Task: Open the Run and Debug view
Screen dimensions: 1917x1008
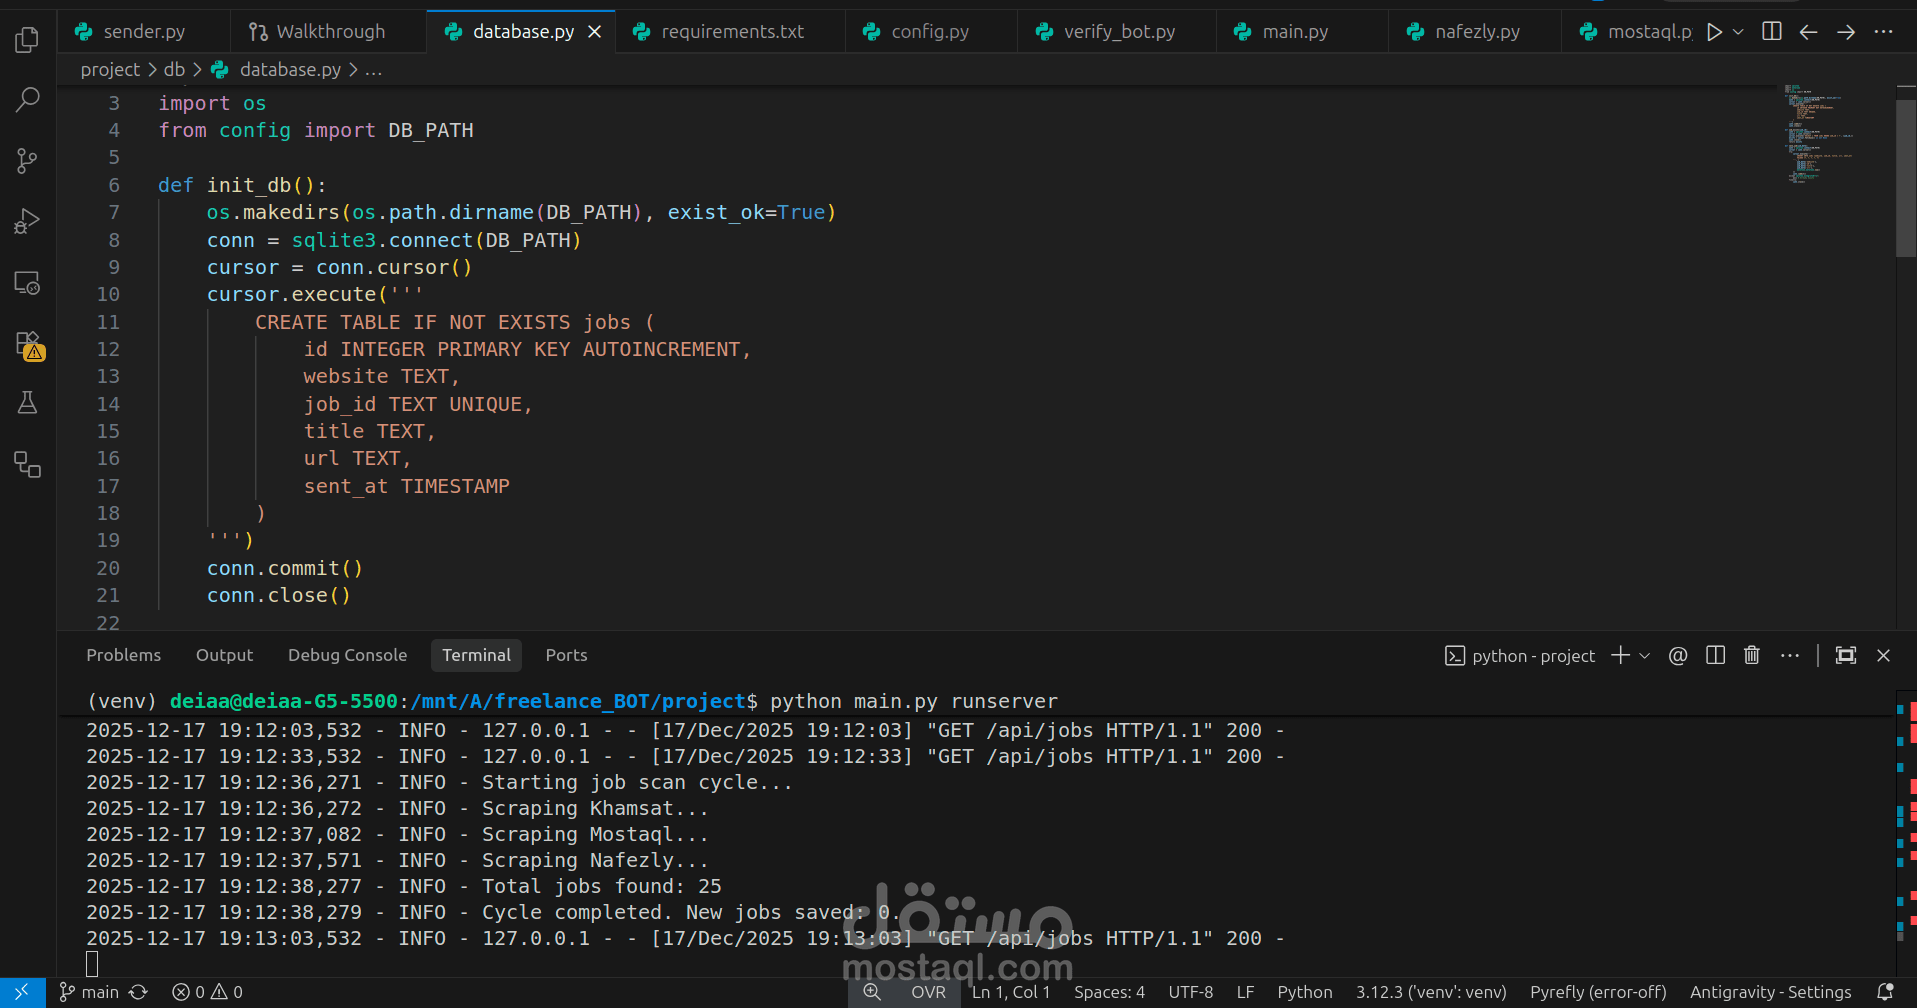Action: [28, 221]
